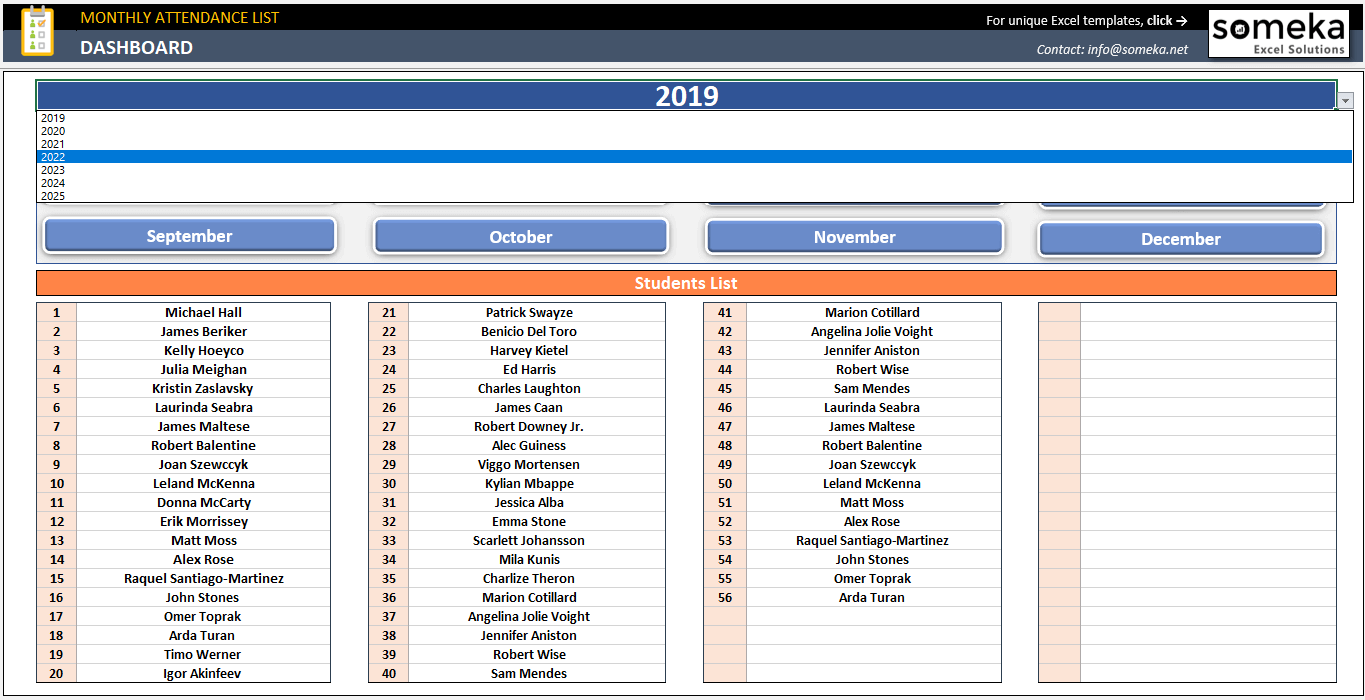Click Jennifer Aniston in row 43
Viewport: 1365px width, 700px height.
click(x=873, y=351)
